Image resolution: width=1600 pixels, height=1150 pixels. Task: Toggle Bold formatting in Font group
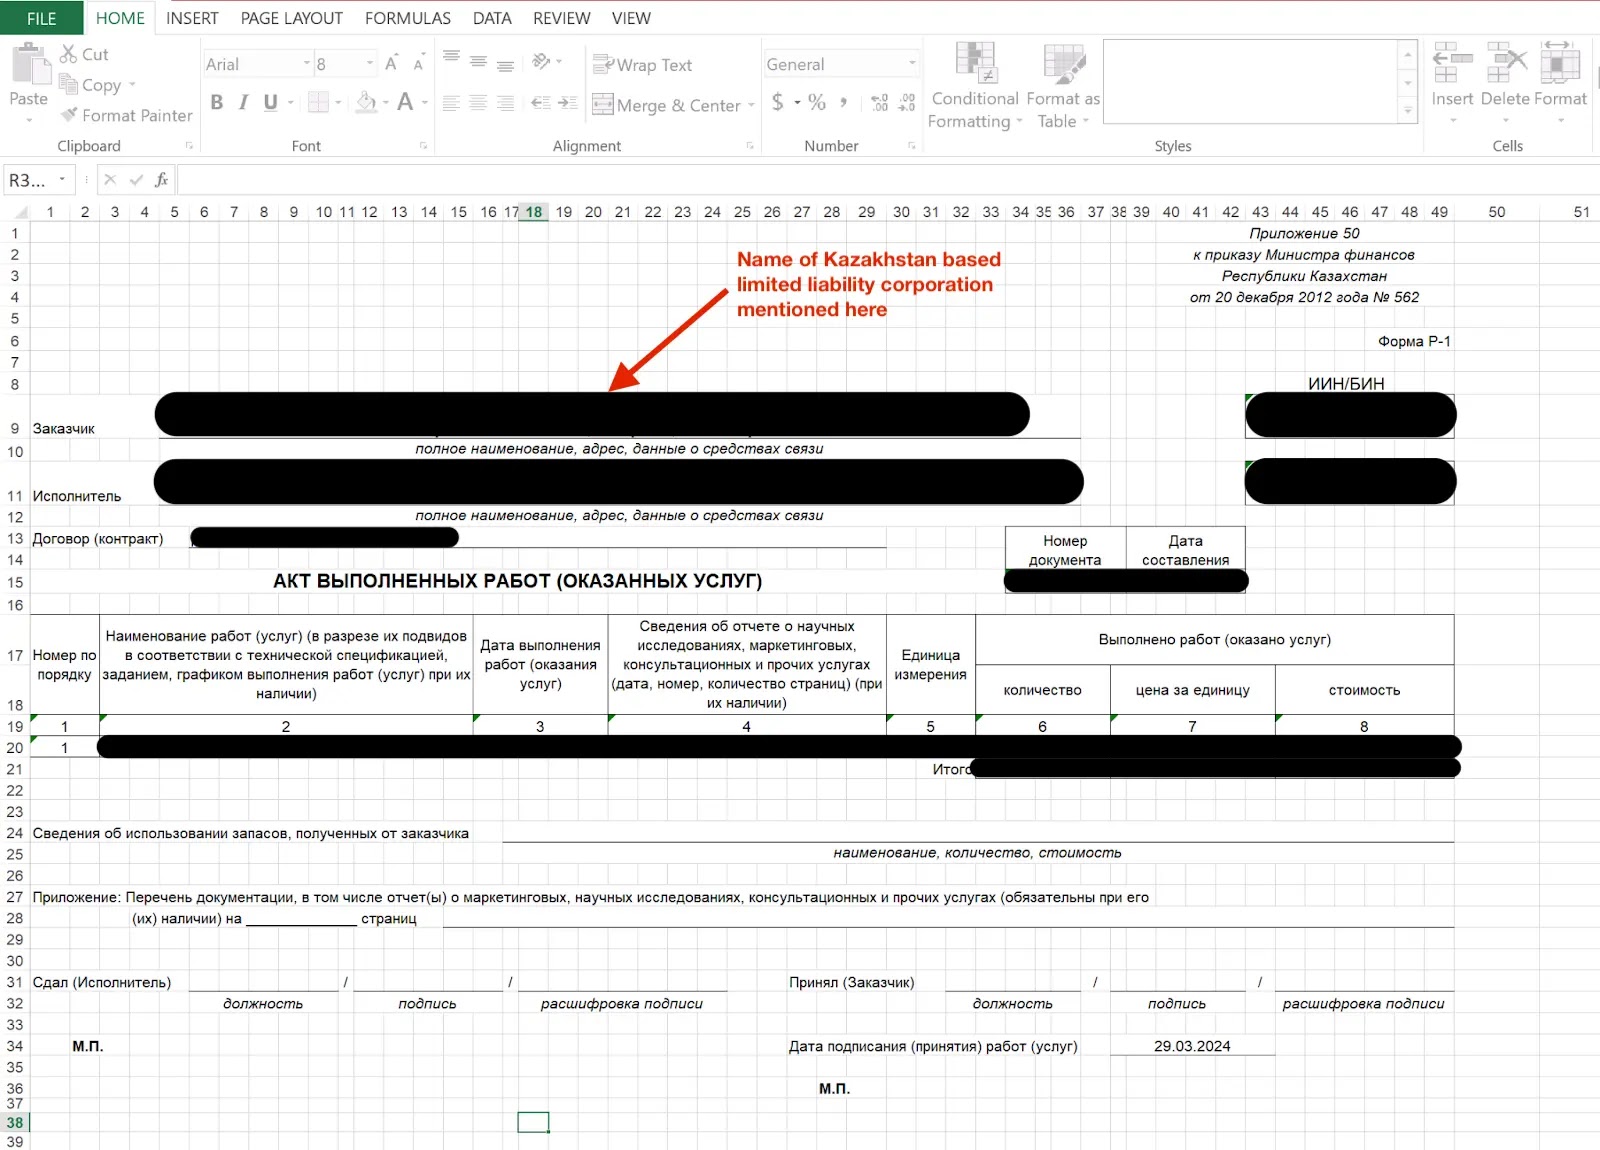217,102
